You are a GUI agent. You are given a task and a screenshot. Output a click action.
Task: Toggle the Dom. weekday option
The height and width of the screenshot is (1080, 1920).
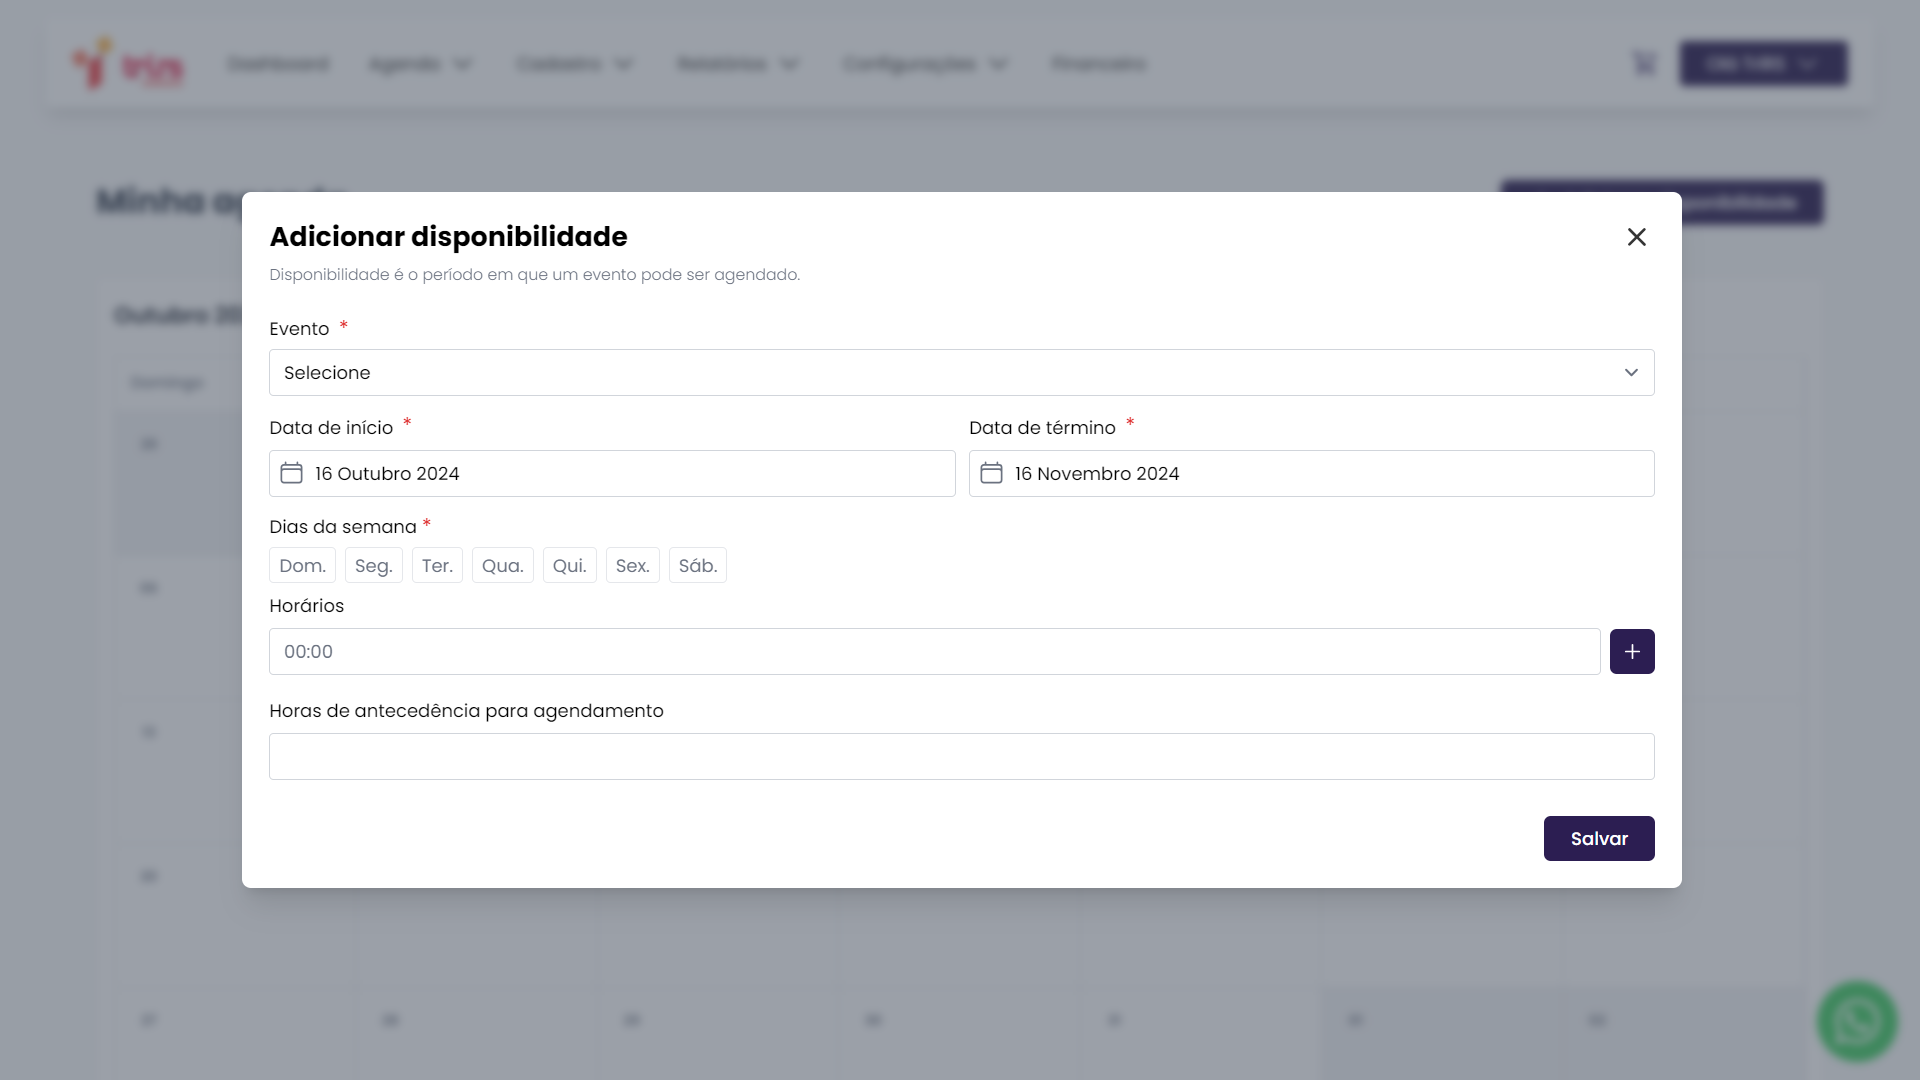click(302, 566)
